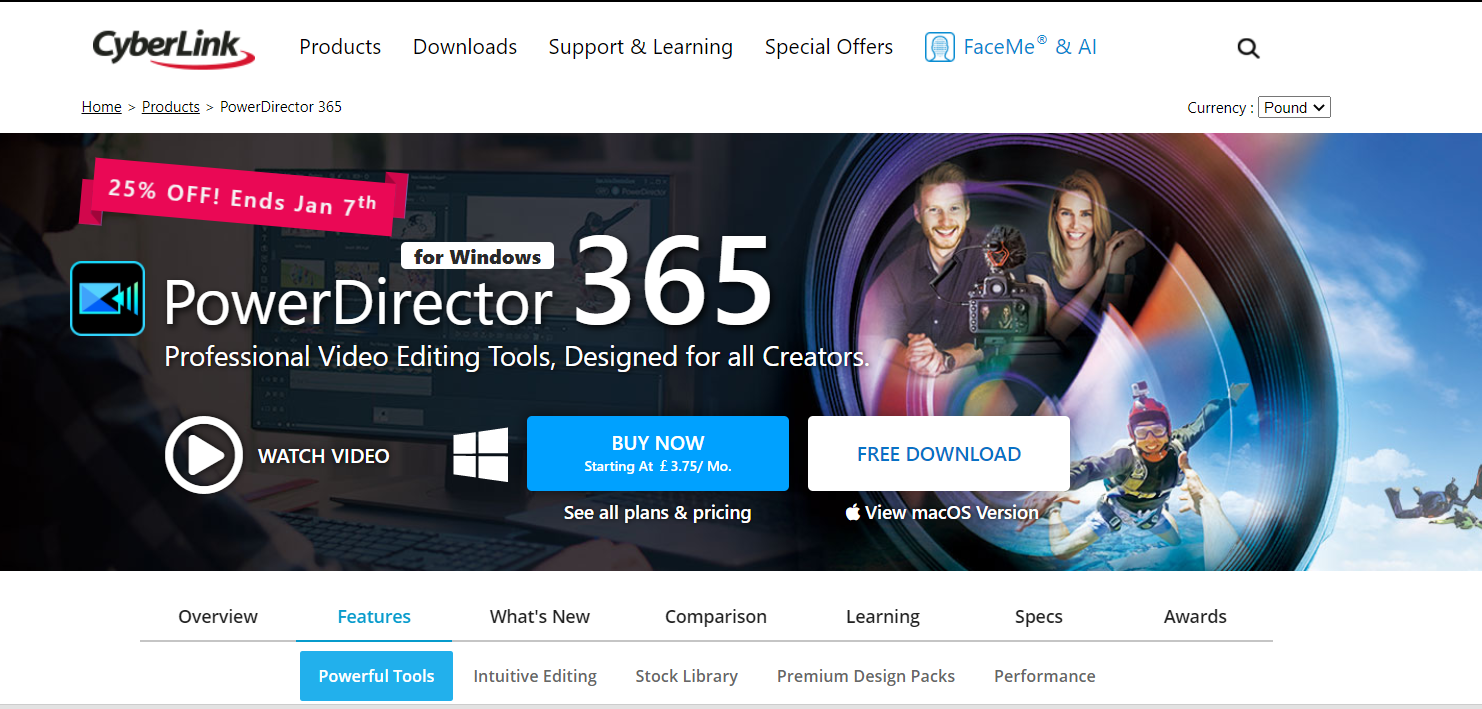
Task: Open the Special Offers menu
Action: click(829, 47)
